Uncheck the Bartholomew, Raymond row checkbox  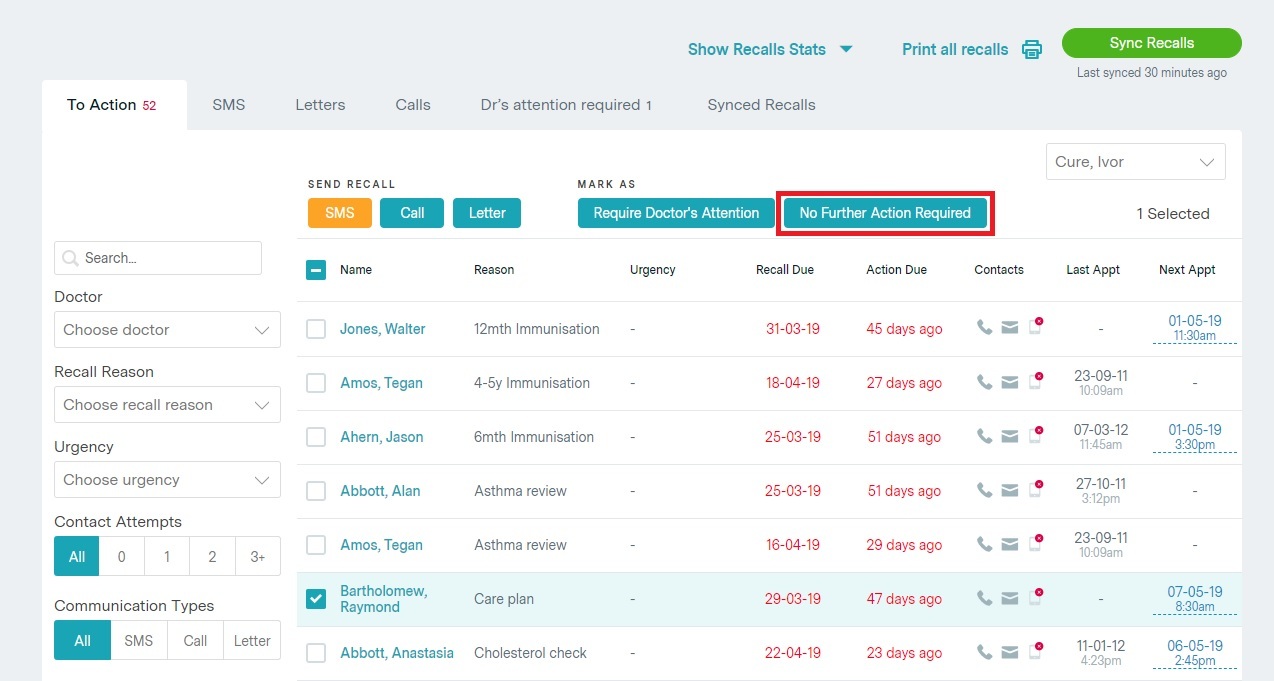[316, 598]
